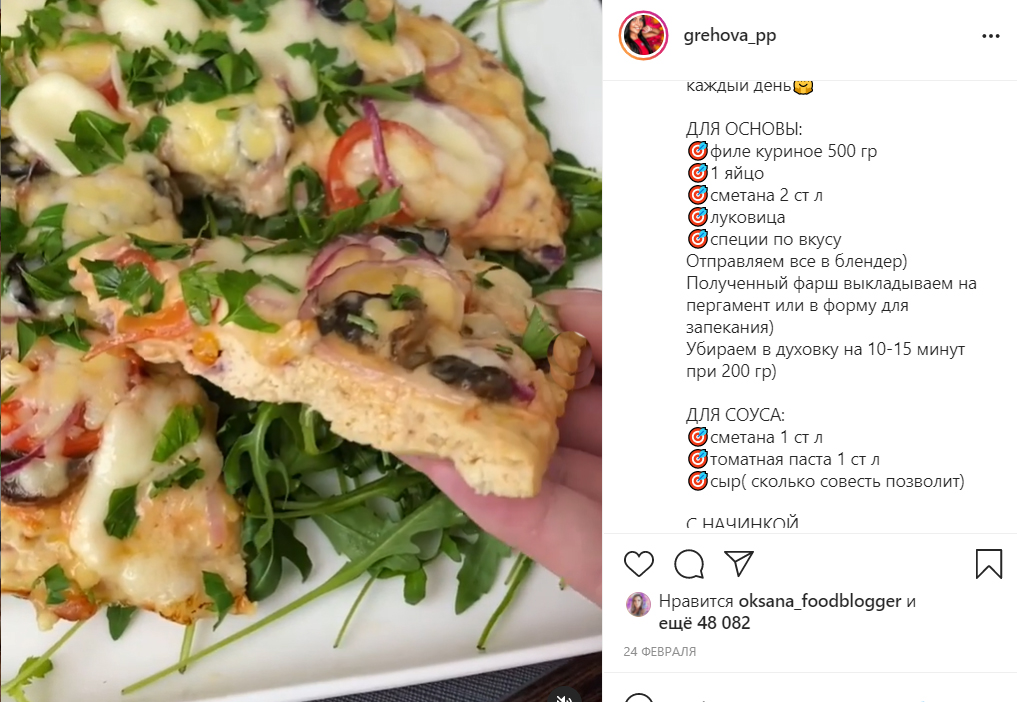
Task: Click the caption line "филе куриное 500 гр"
Action: (782, 151)
